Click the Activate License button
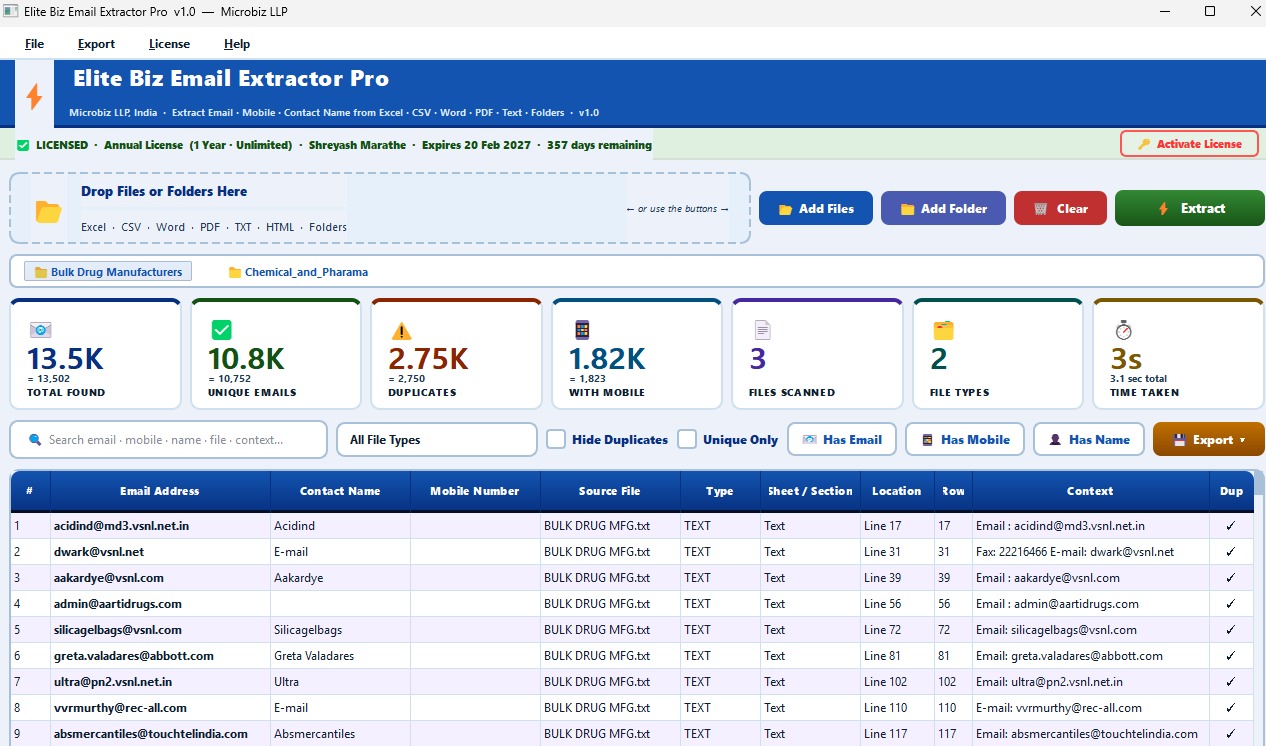The image size is (1266, 746). pyautogui.click(x=1189, y=143)
